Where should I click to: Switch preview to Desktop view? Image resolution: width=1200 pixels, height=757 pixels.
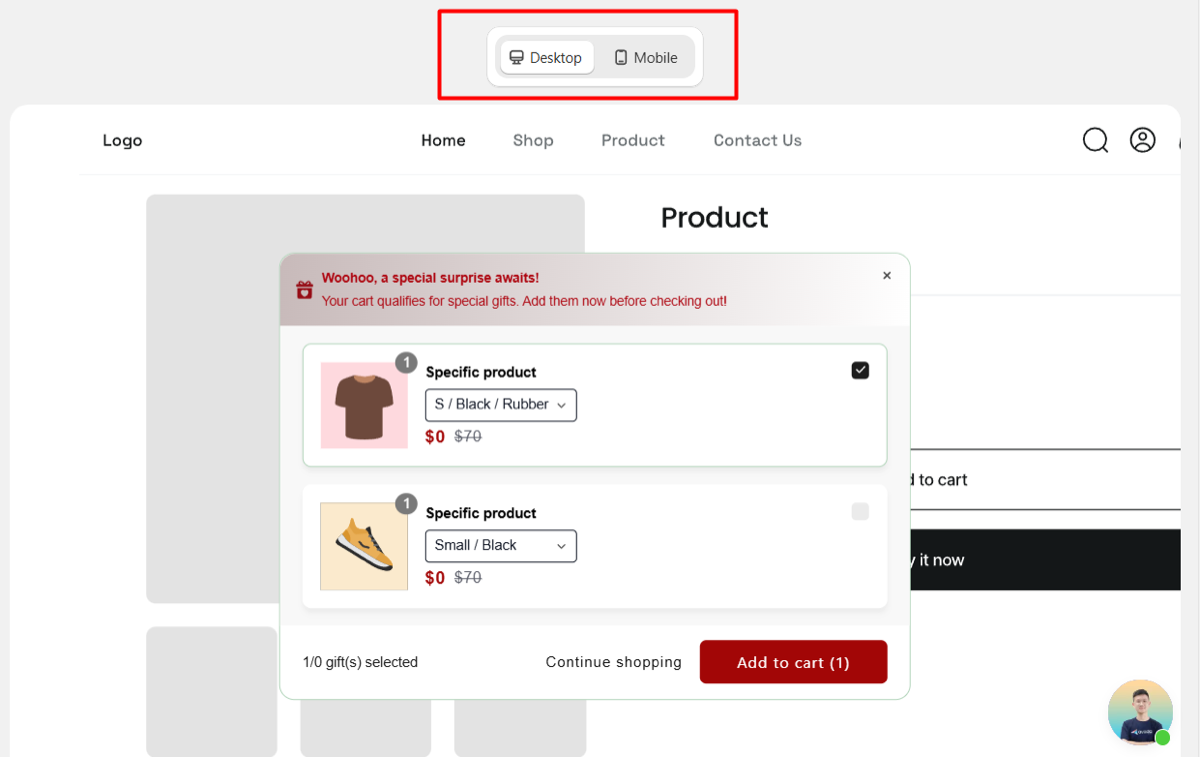(x=546, y=58)
